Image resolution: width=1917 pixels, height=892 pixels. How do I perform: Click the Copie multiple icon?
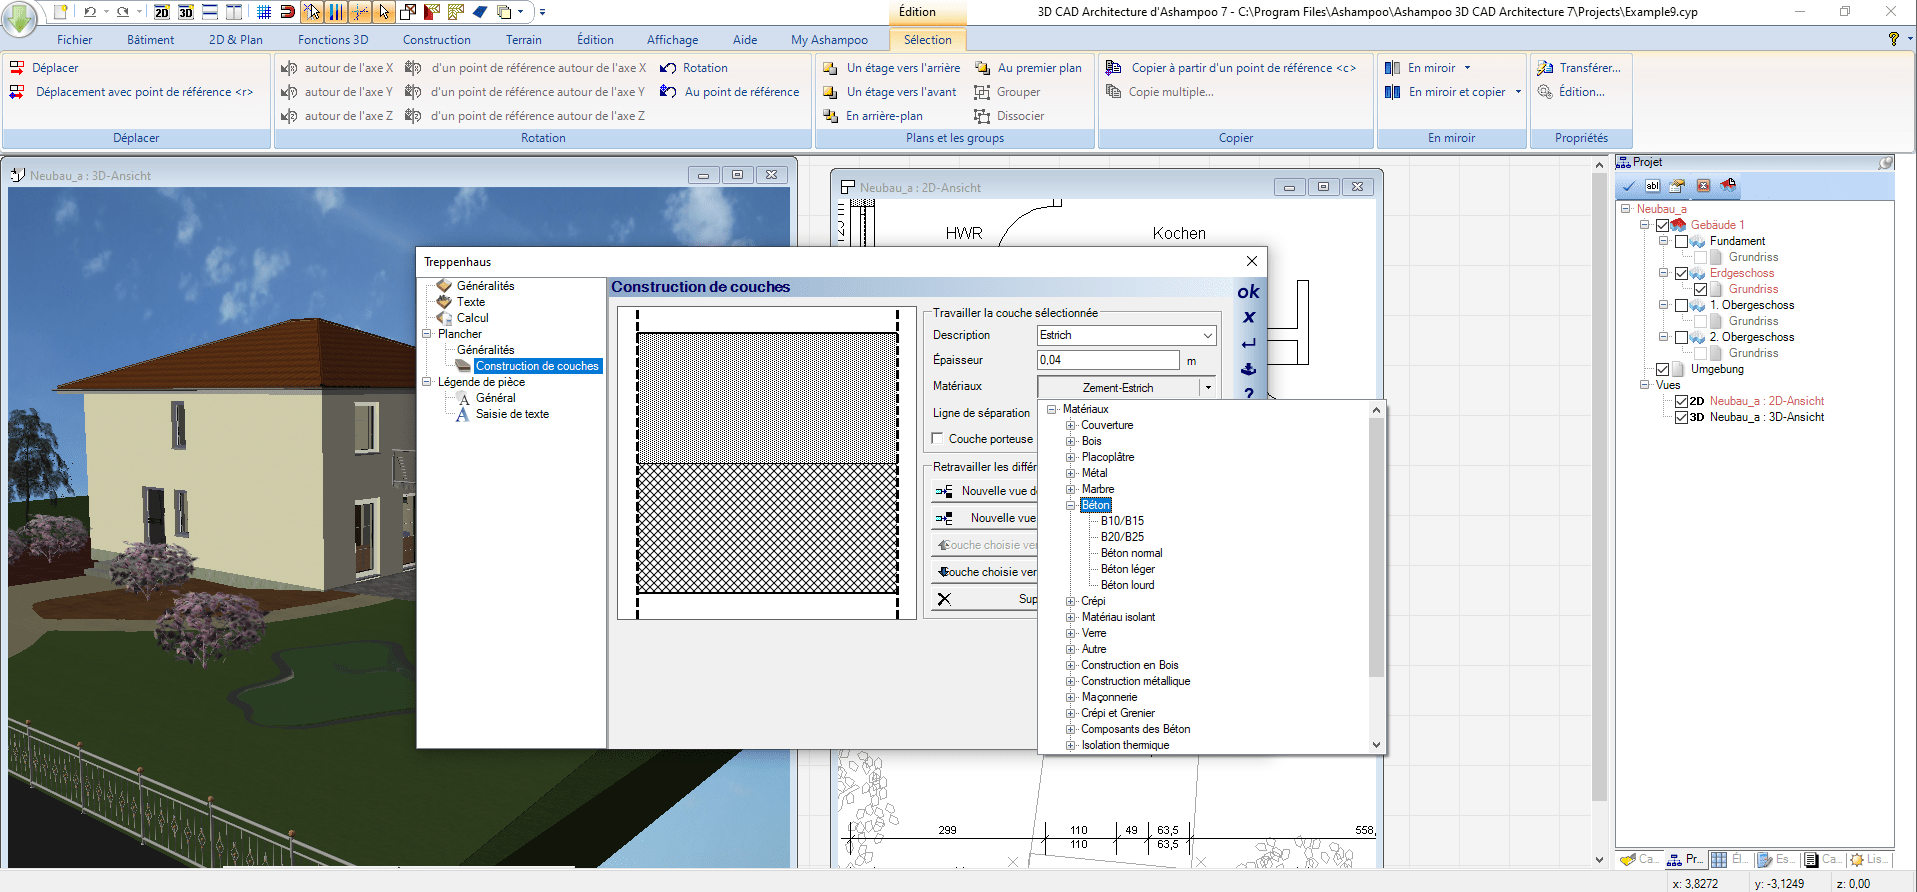click(1114, 92)
